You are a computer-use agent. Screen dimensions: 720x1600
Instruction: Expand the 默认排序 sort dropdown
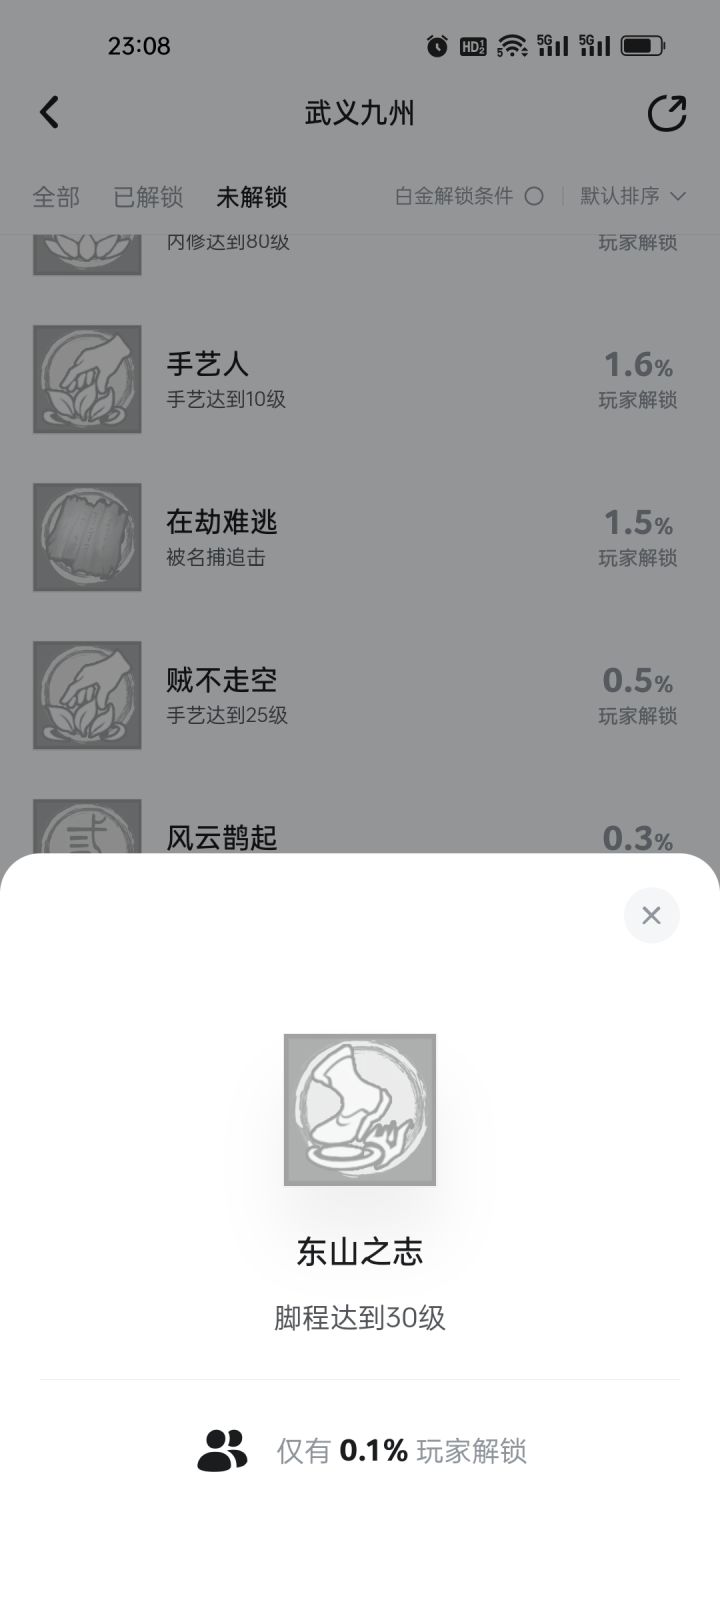tap(633, 196)
